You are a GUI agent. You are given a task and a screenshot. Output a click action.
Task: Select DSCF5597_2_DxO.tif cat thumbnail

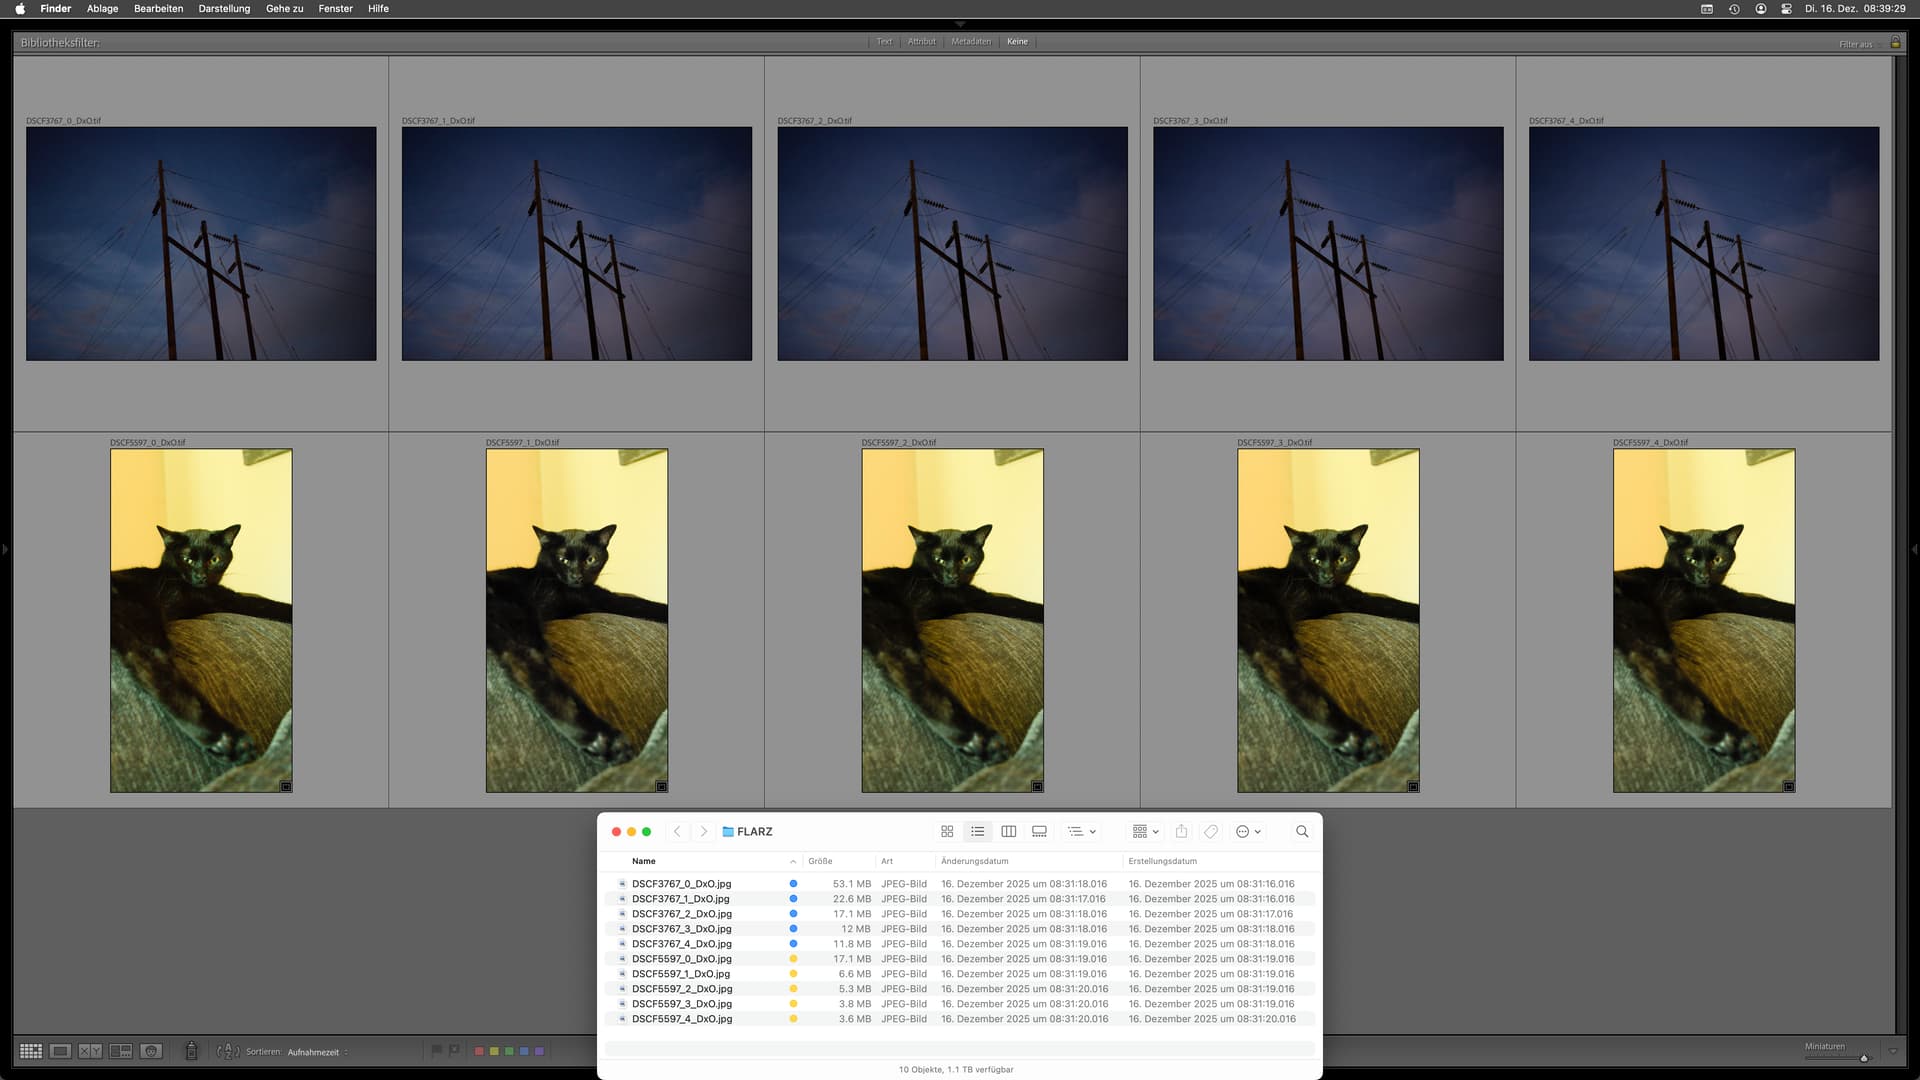pos(952,620)
